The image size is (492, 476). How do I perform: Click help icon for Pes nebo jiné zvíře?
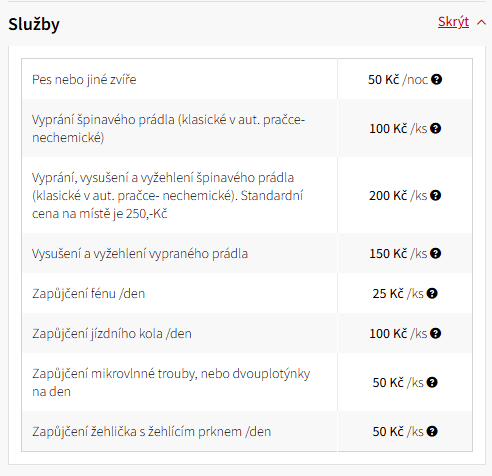(x=436, y=80)
